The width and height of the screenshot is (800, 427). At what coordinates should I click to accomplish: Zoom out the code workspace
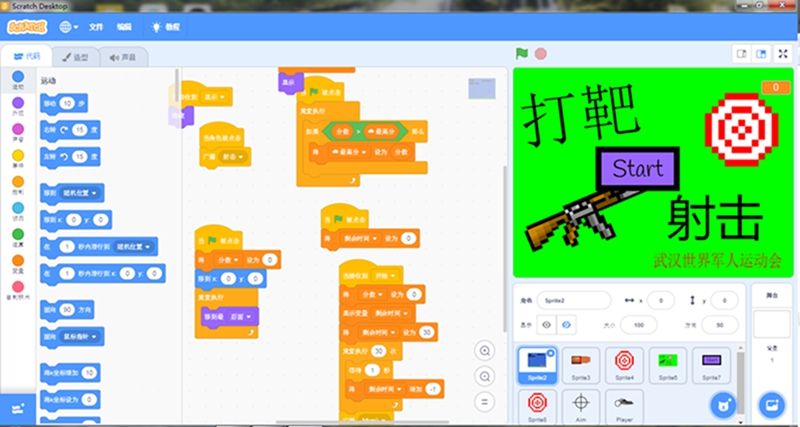coord(485,376)
